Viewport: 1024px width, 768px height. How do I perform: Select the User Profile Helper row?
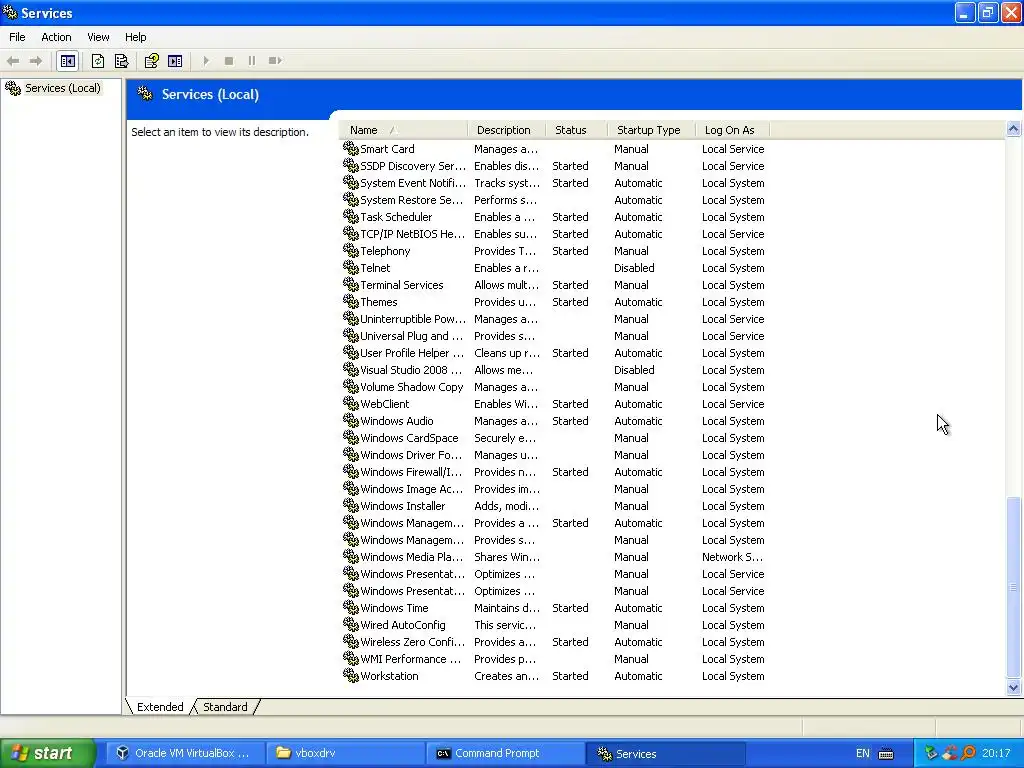(x=554, y=353)
